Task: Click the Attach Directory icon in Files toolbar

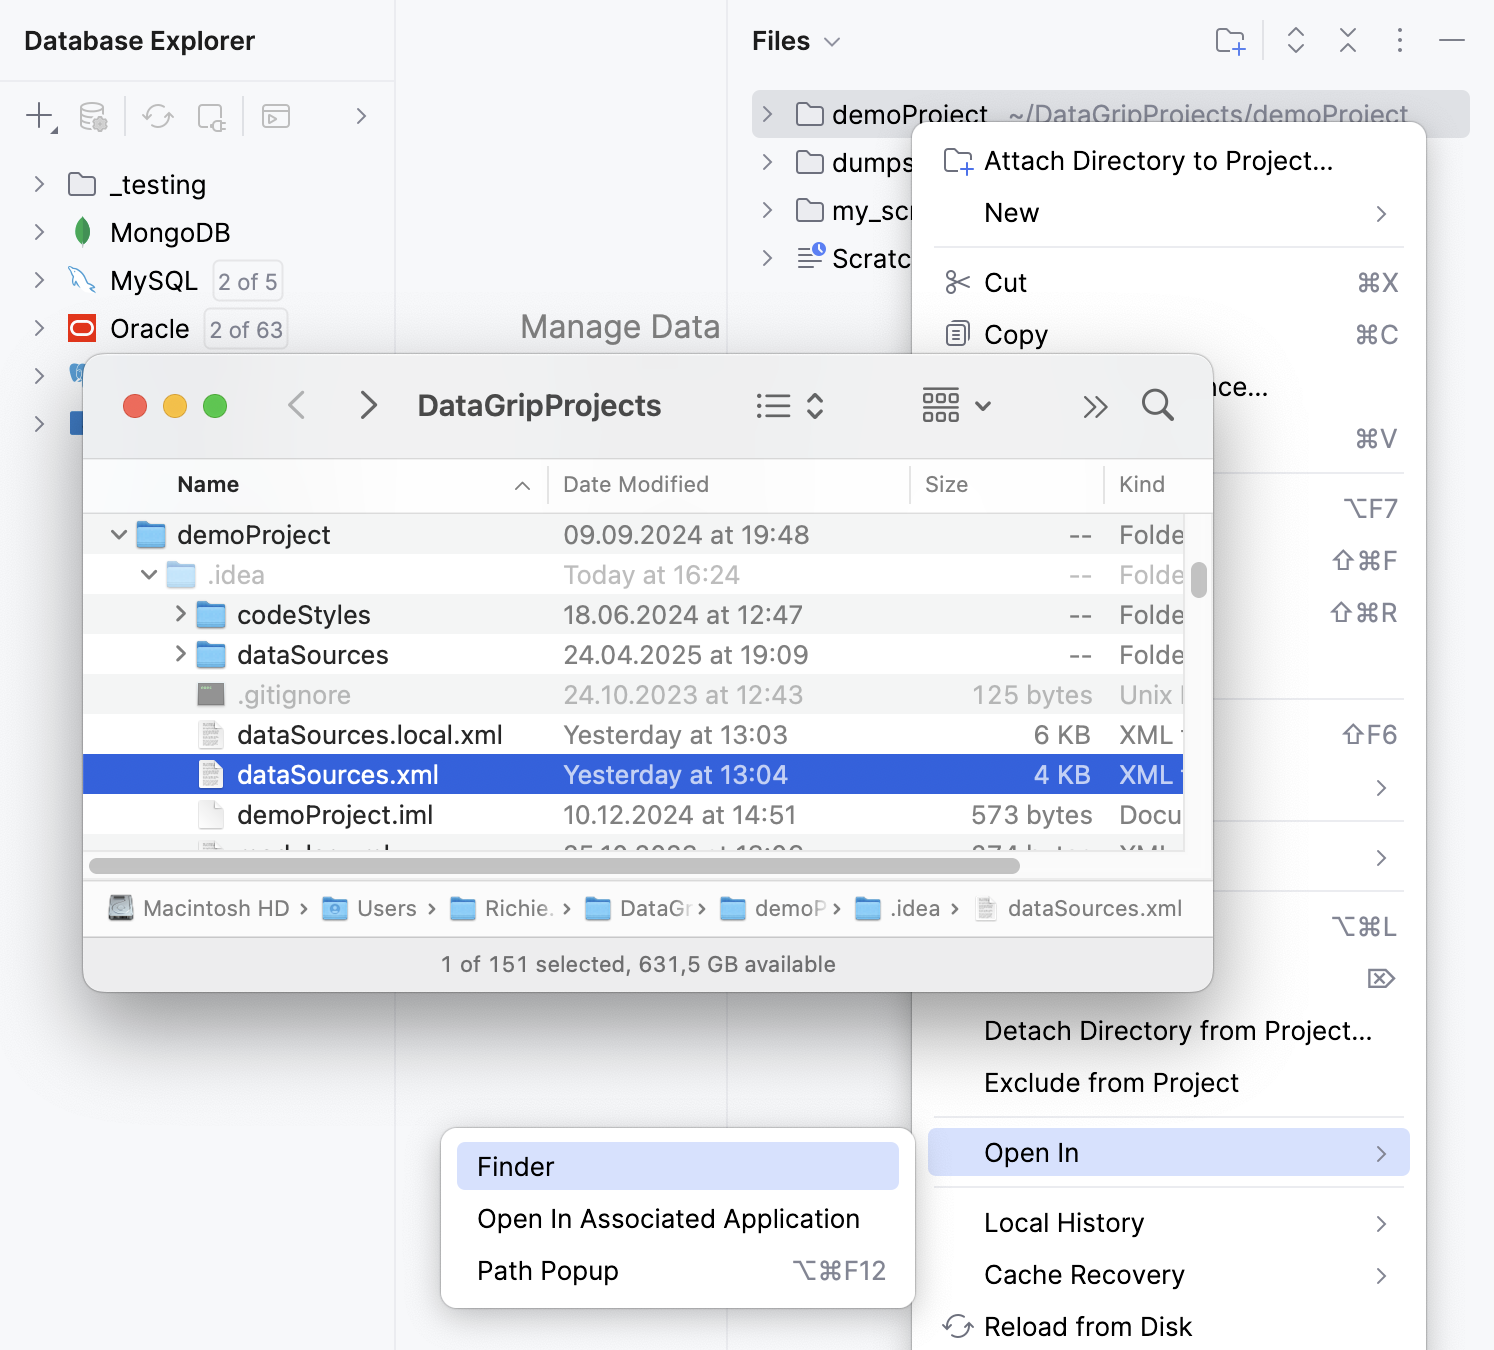Action: 1230,41
